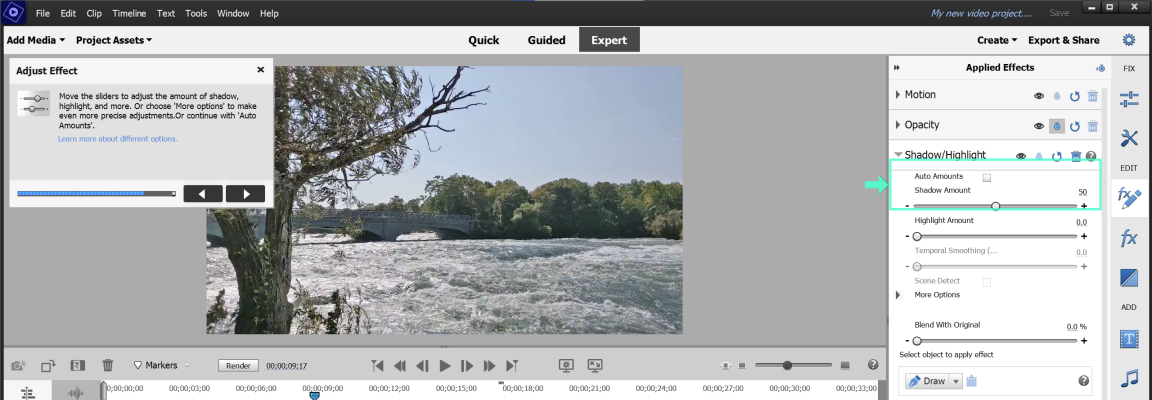Screen dimensions: 1152x400
Task: Hide the Motion effect with eye icon
Action: tap(1039, 96)
